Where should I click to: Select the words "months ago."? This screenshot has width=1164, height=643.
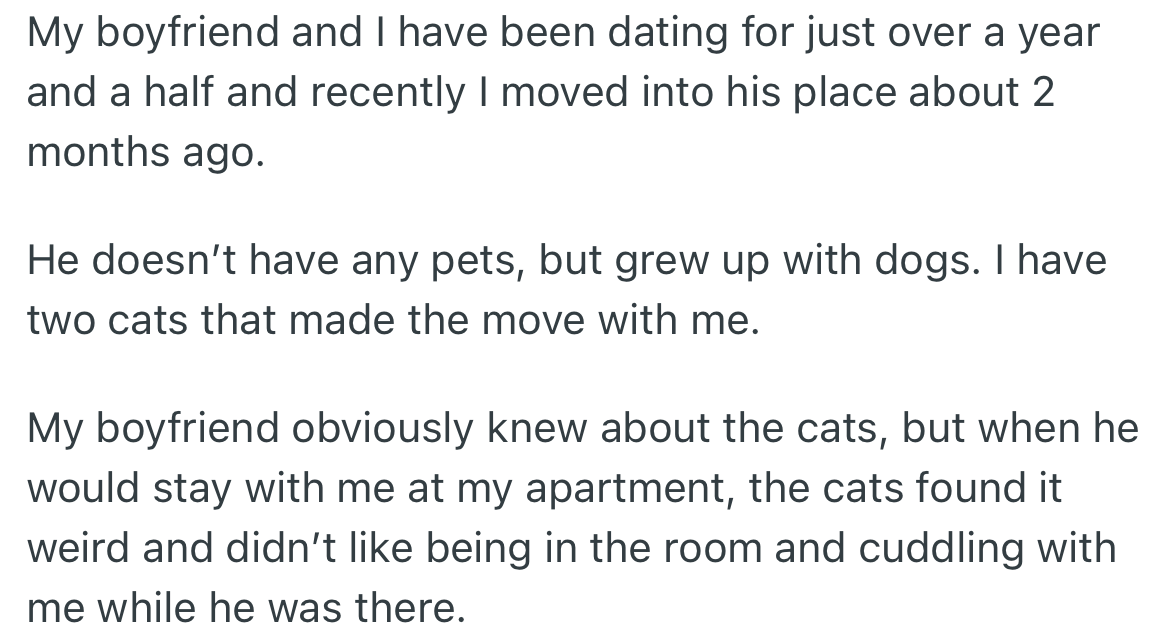click(x=146, y=153)
